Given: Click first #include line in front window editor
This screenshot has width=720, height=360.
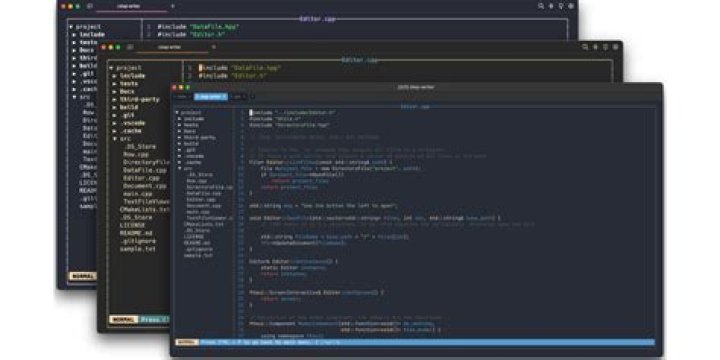Looking at the screenshot, I should (x=293, y=112).
